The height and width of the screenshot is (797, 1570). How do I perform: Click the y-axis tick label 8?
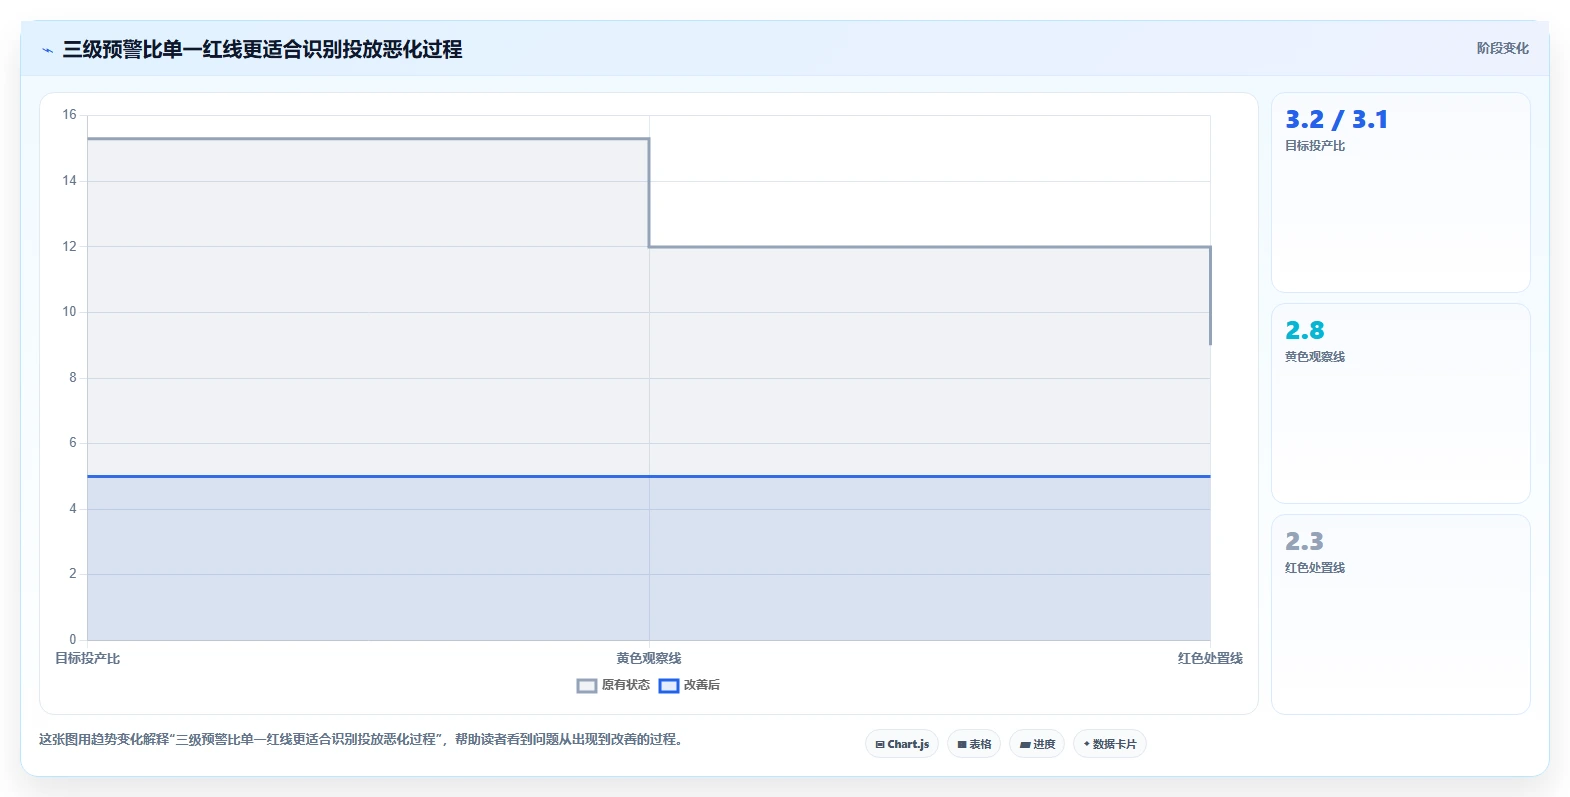72,378
